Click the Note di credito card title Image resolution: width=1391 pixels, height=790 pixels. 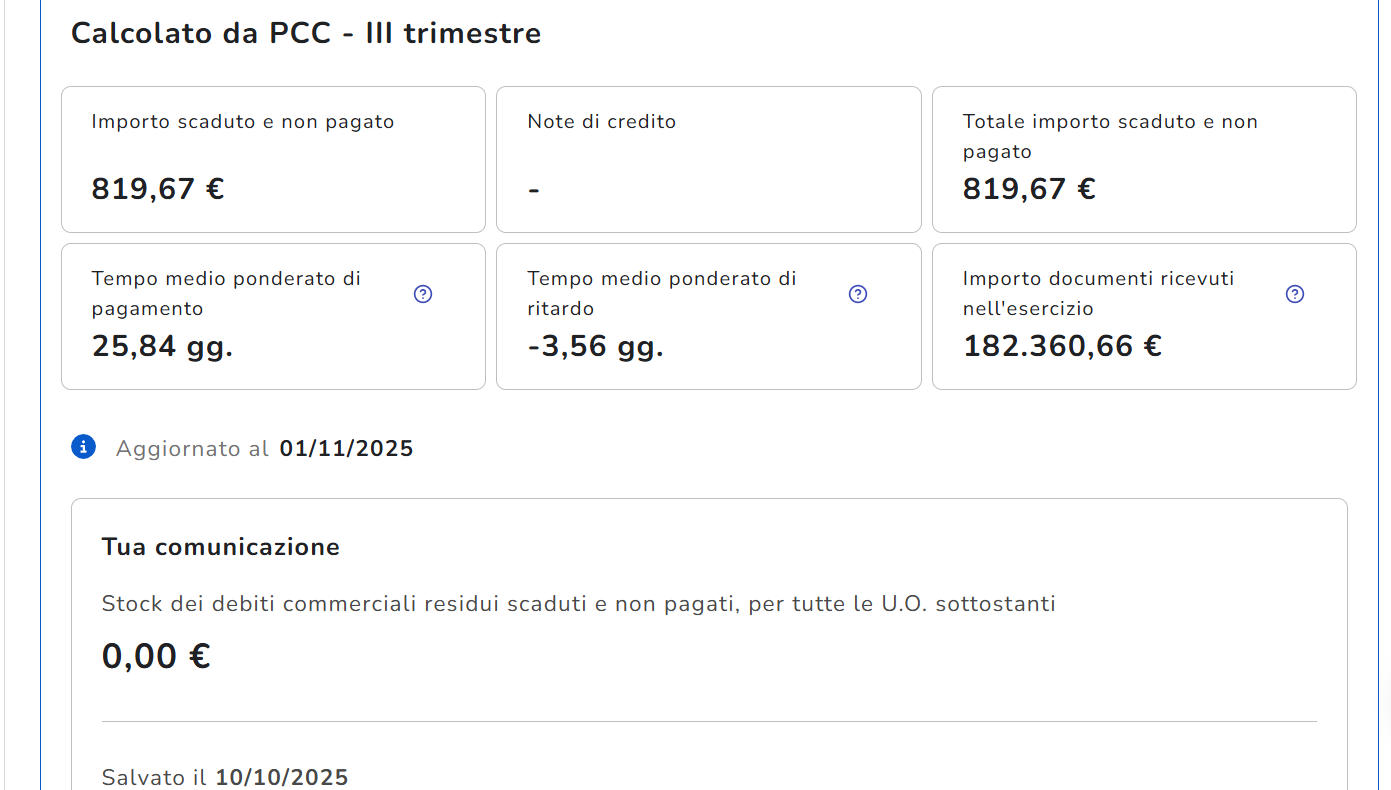click(602, 122)
